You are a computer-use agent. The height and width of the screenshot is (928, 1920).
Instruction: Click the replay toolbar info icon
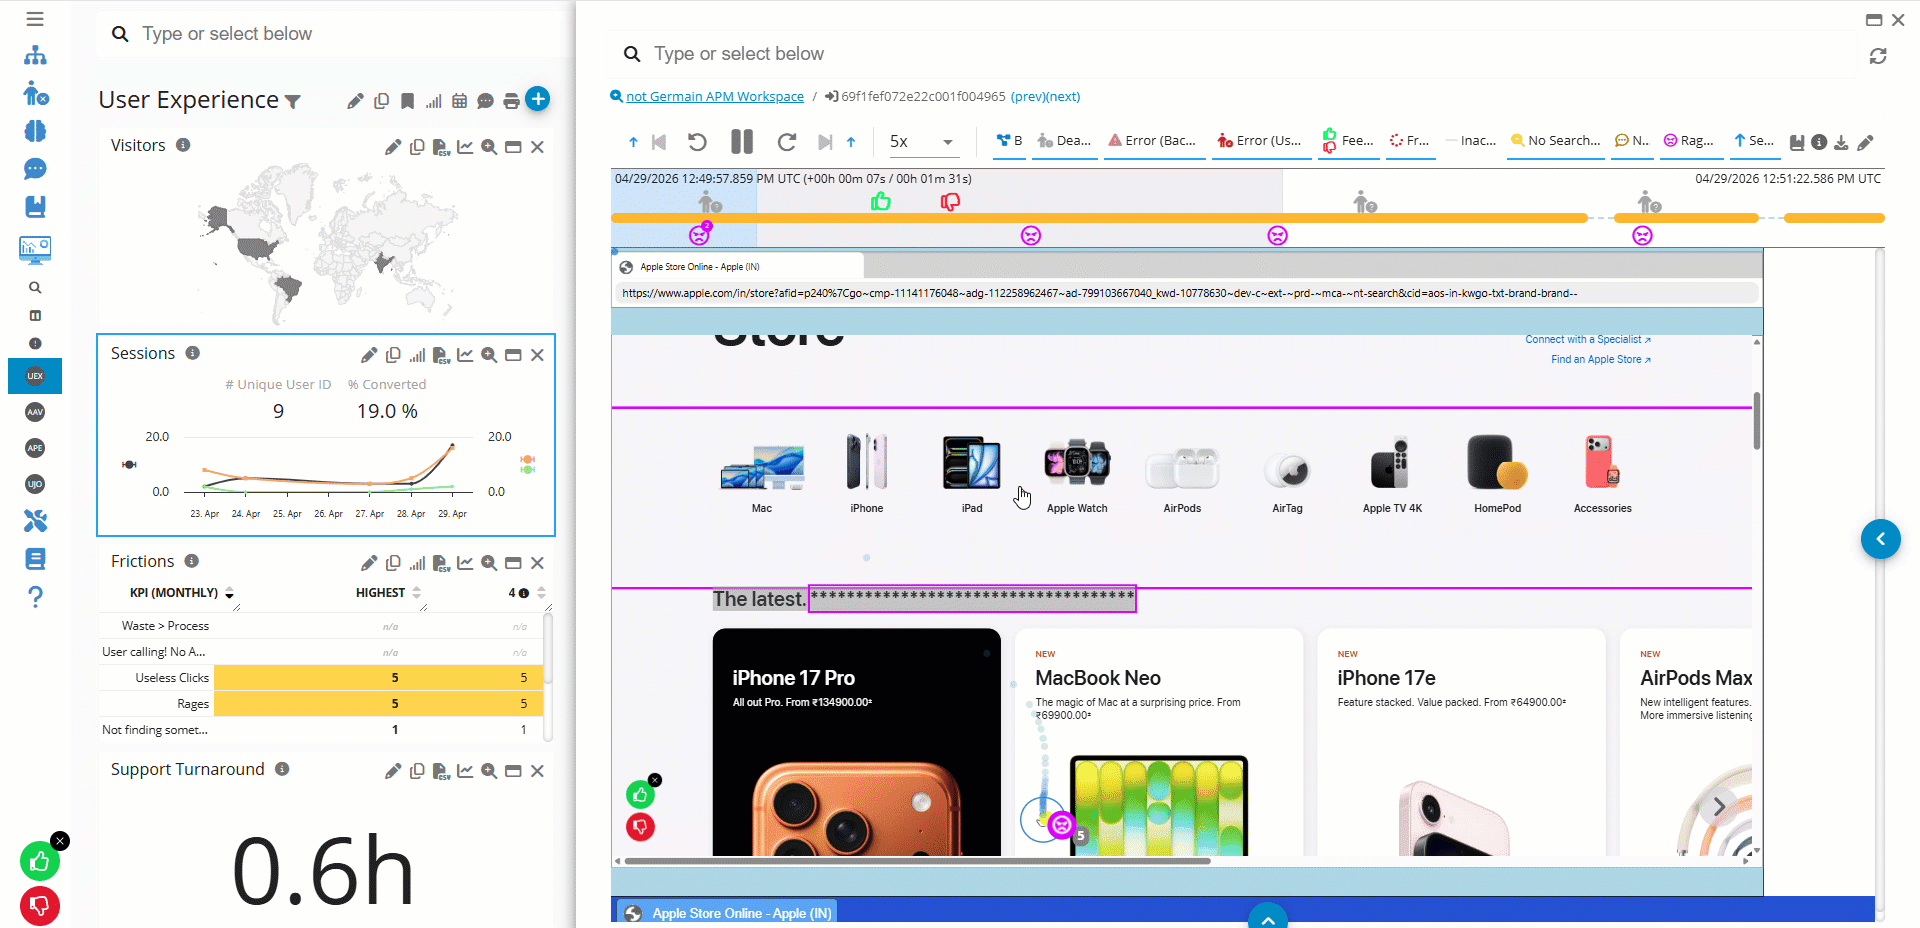tap(1819, 142)
